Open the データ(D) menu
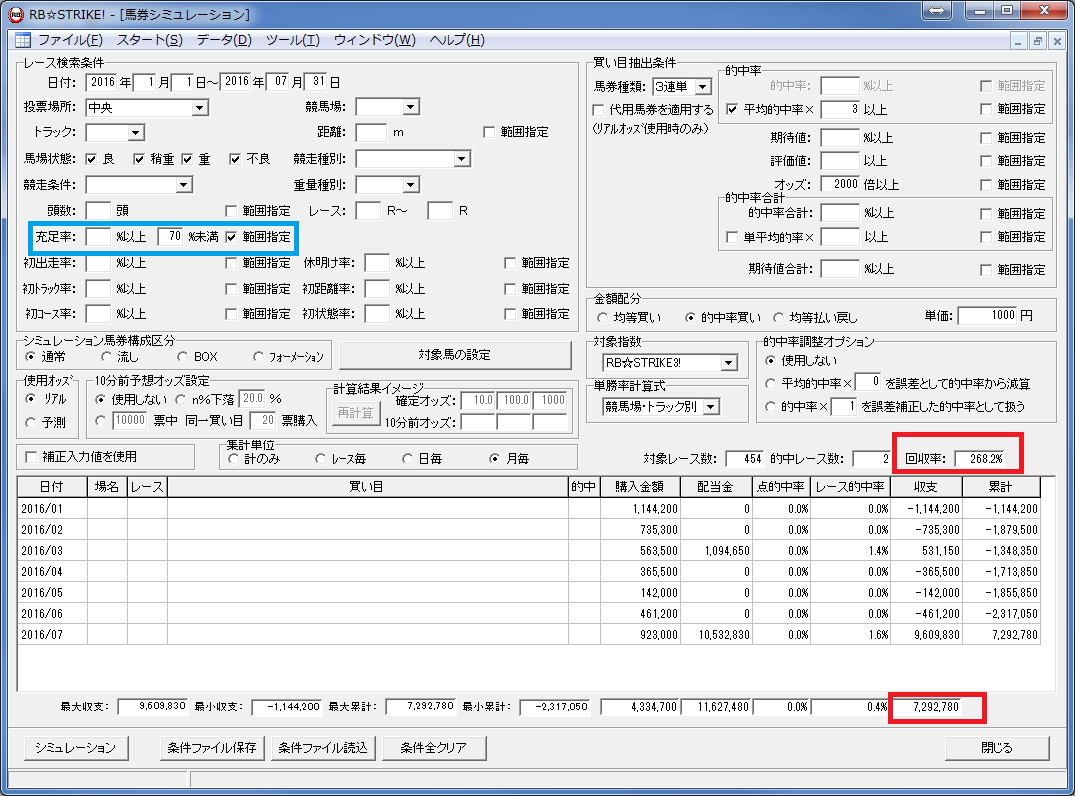 coord(224,40)
